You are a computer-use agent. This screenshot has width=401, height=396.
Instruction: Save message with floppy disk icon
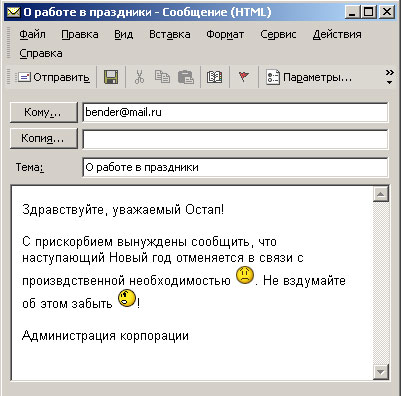111,77
